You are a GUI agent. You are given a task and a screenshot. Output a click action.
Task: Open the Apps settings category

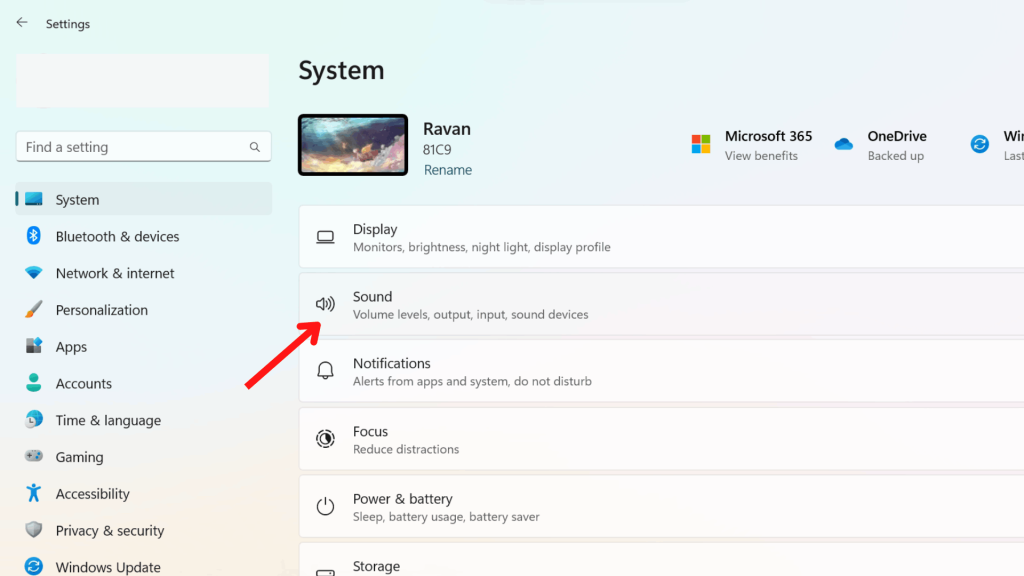[144, 346]
